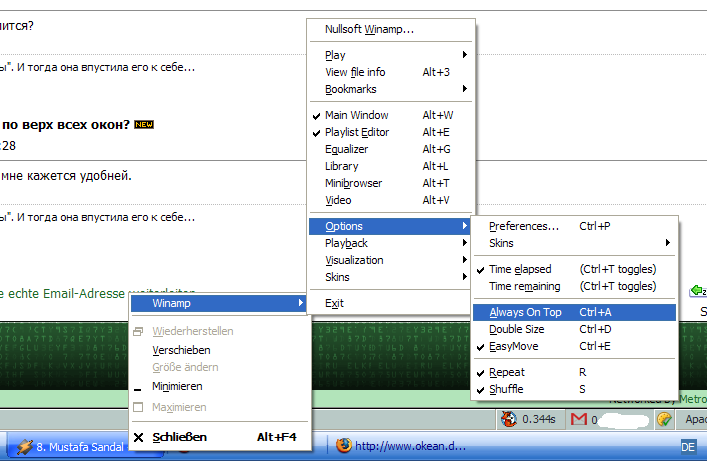
Task: Click the round yellow status bar icon
Action: (664, 420)
